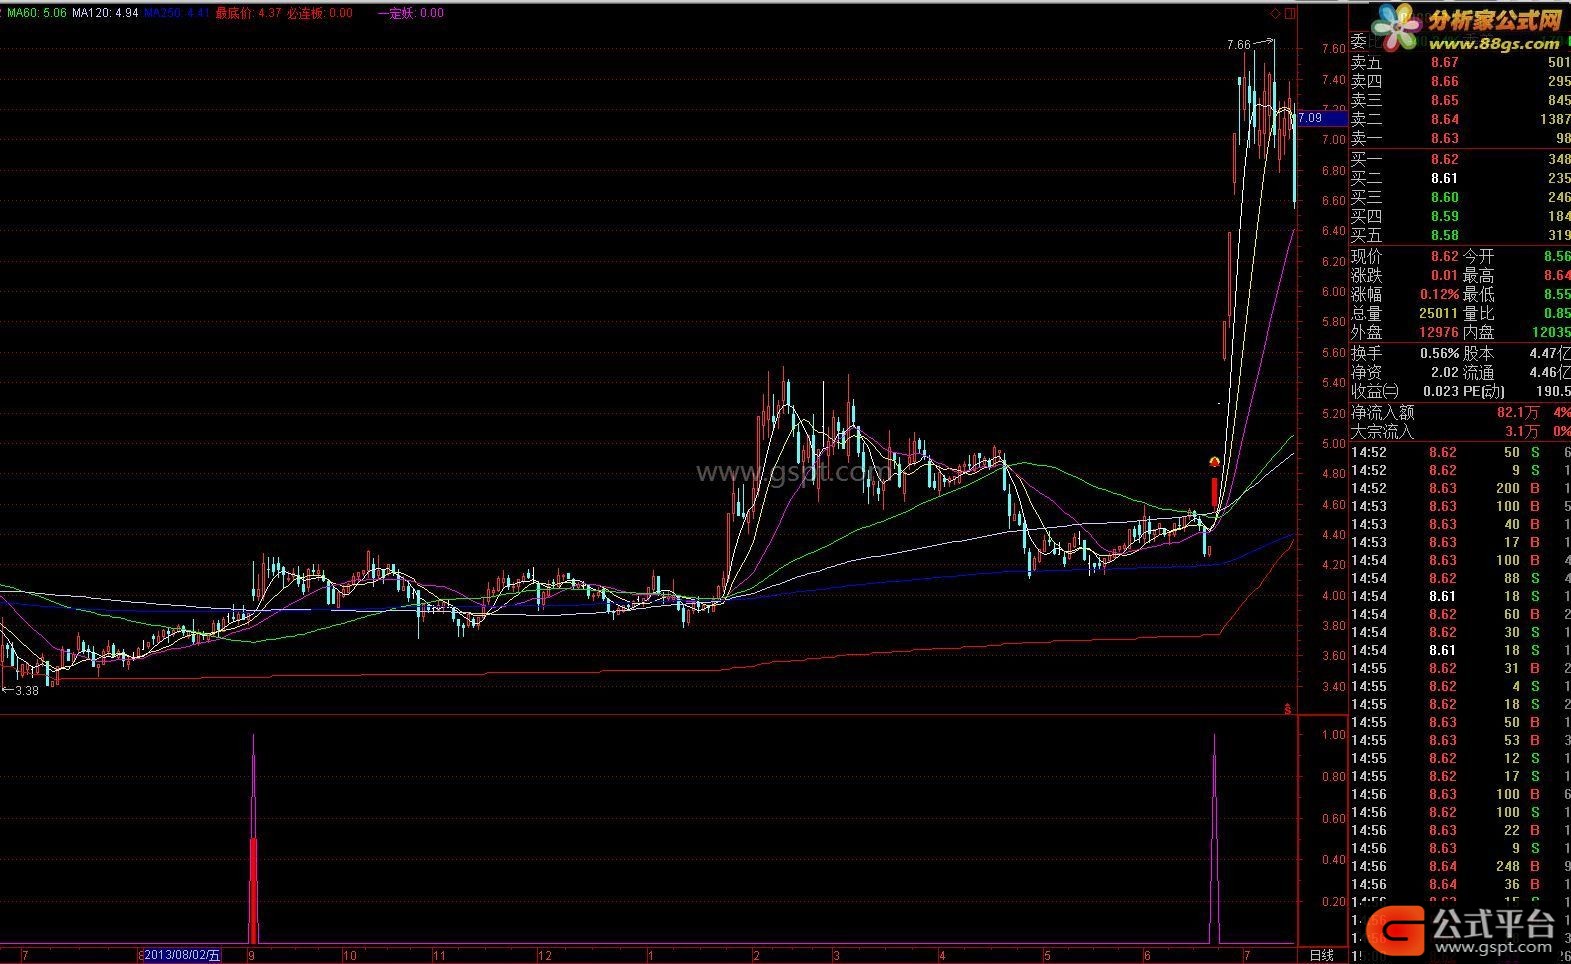1571x964 pixels.
Task: Select the 卖四 8.66 ask row
Action: 1460,81
